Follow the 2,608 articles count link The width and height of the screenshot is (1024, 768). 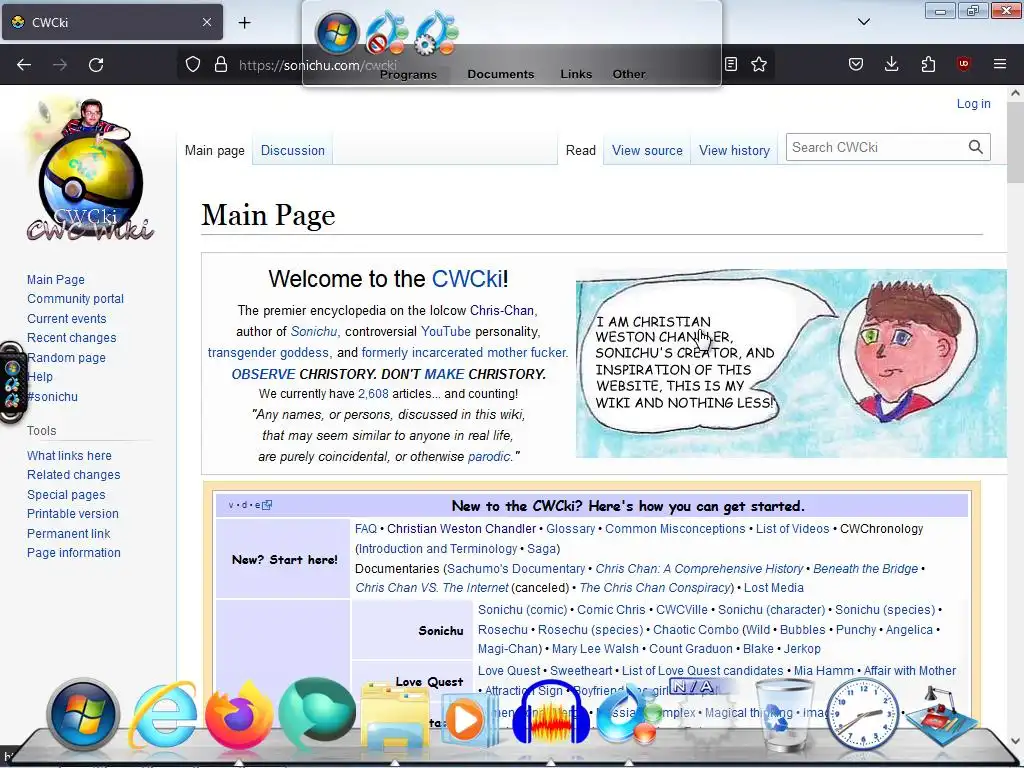(373, 394)
